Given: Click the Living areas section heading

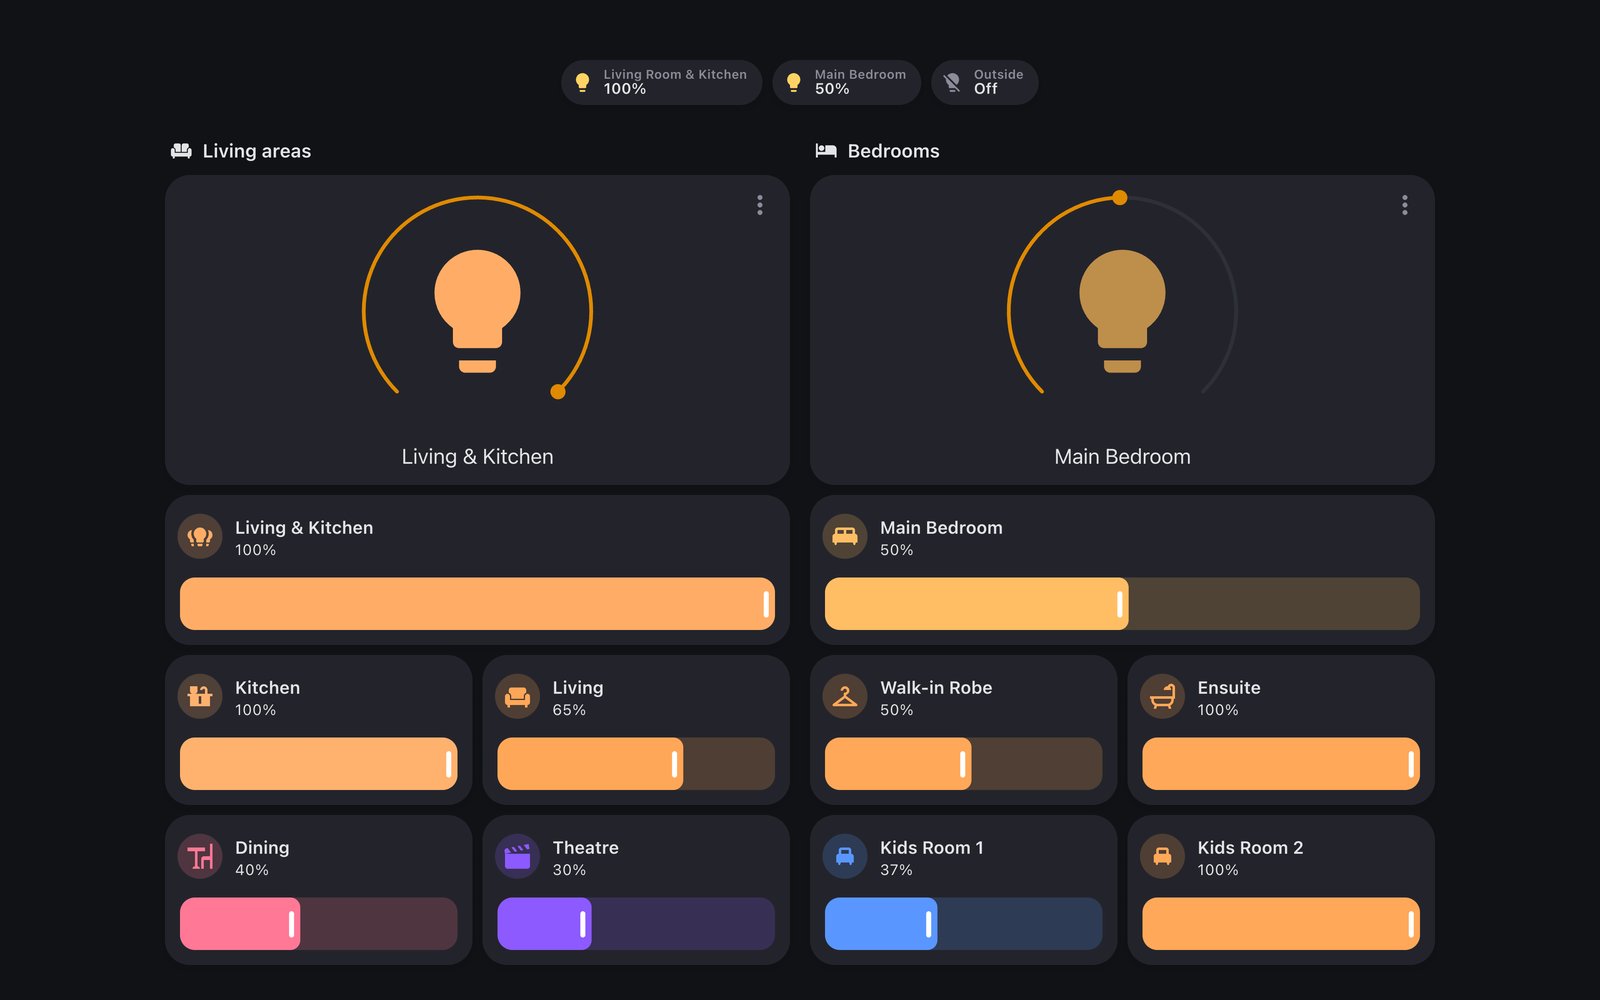Looking at the screenshot, I should [x=257, y=151].
